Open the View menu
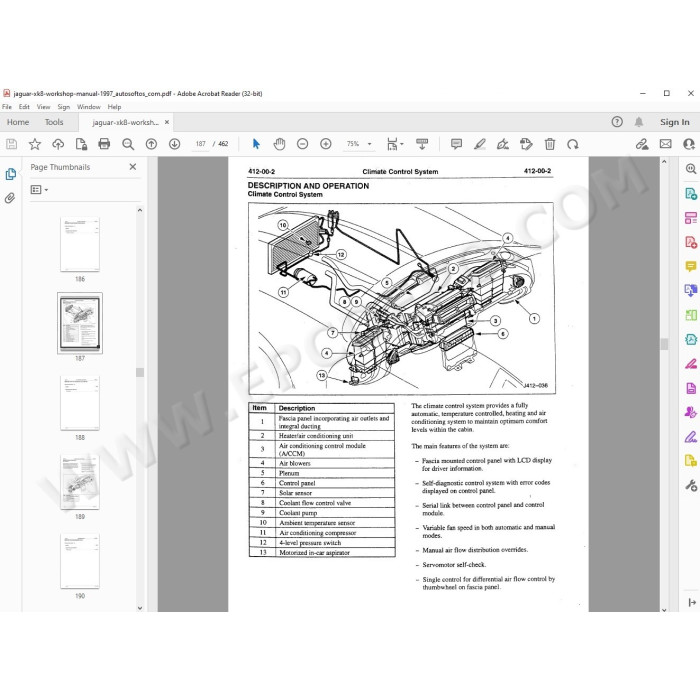 coord(43,107)
